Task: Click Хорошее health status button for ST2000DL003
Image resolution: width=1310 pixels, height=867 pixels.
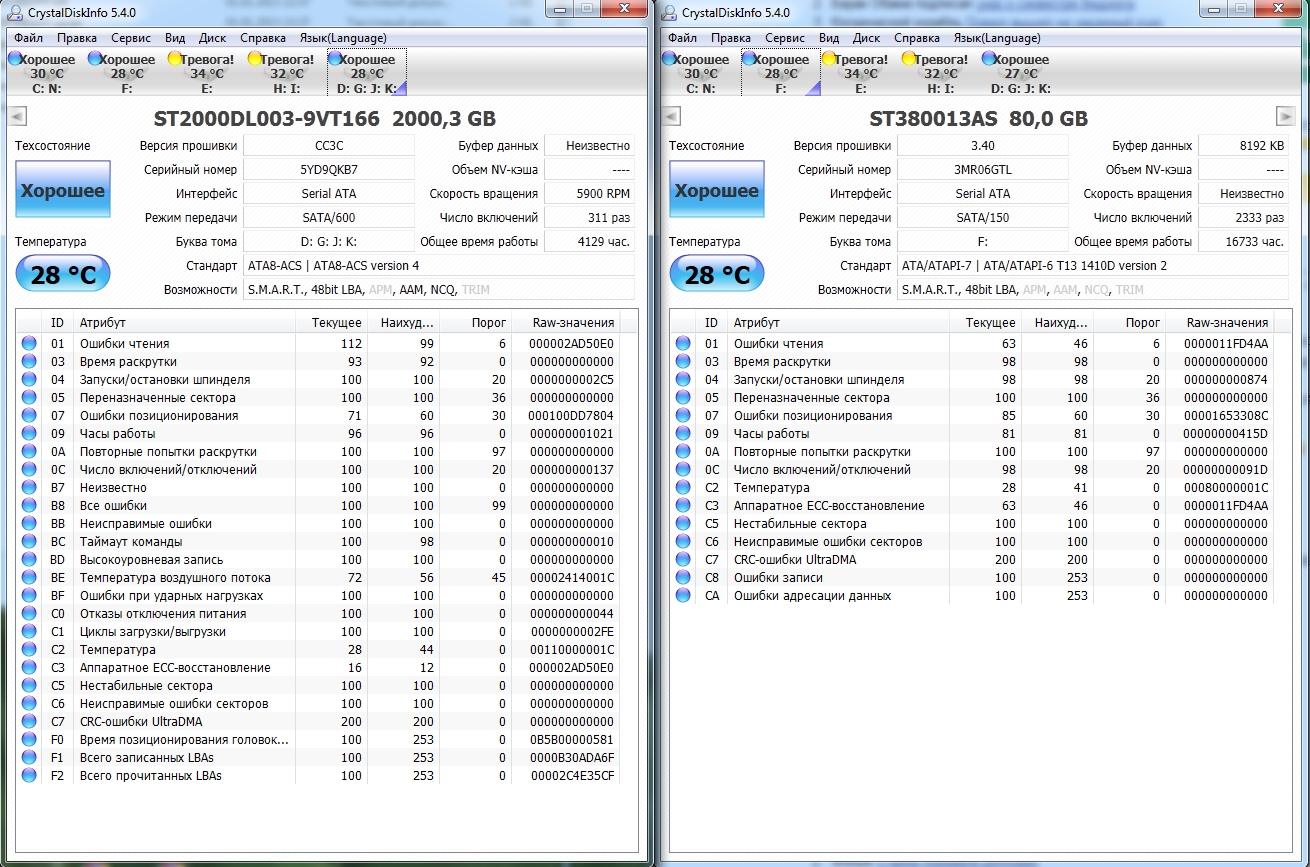Action: click(63, 190)
